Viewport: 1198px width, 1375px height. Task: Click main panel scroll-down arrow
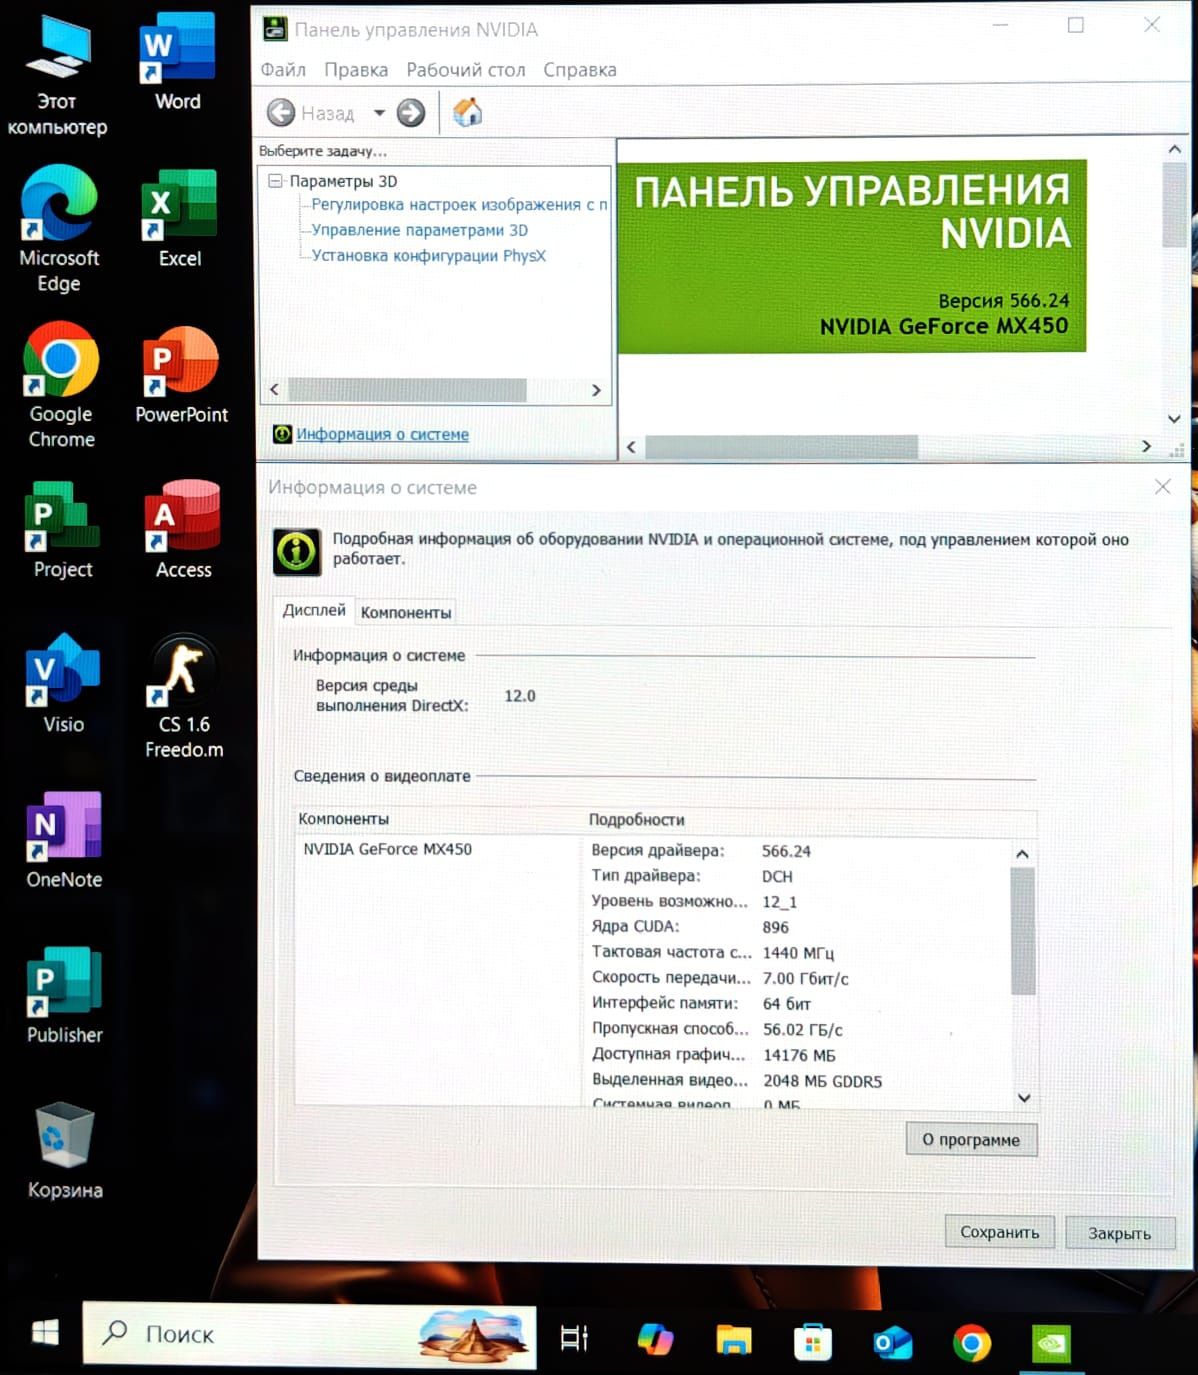1175,419
